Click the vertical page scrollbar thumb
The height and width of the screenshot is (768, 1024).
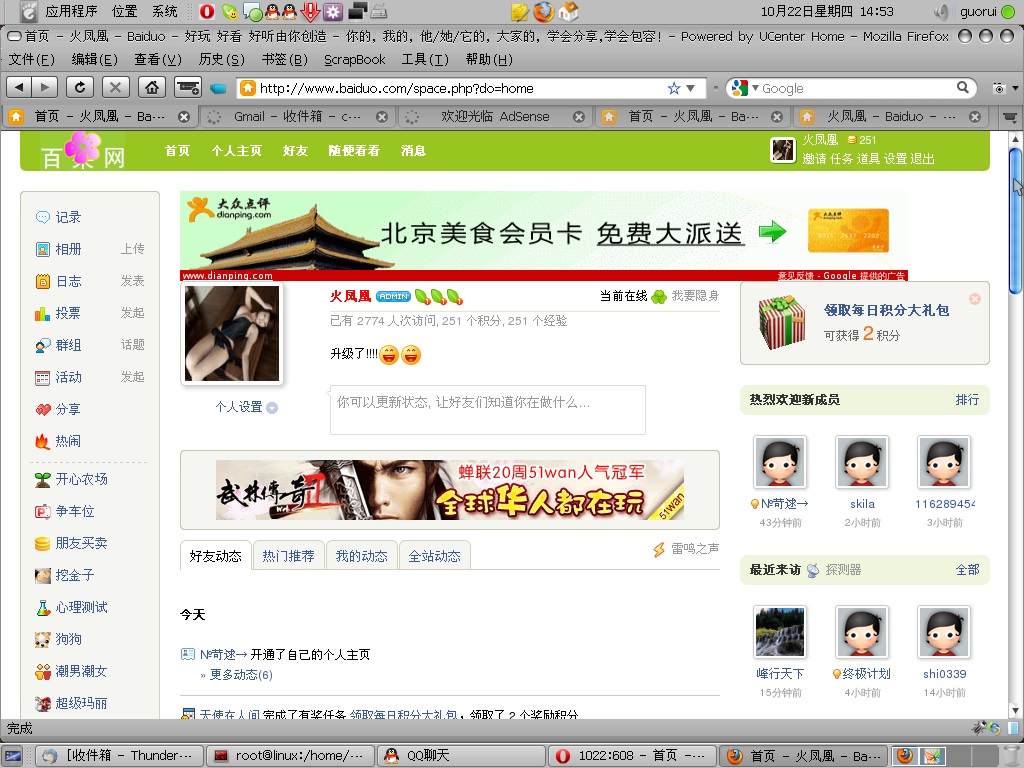(1015, 222)
